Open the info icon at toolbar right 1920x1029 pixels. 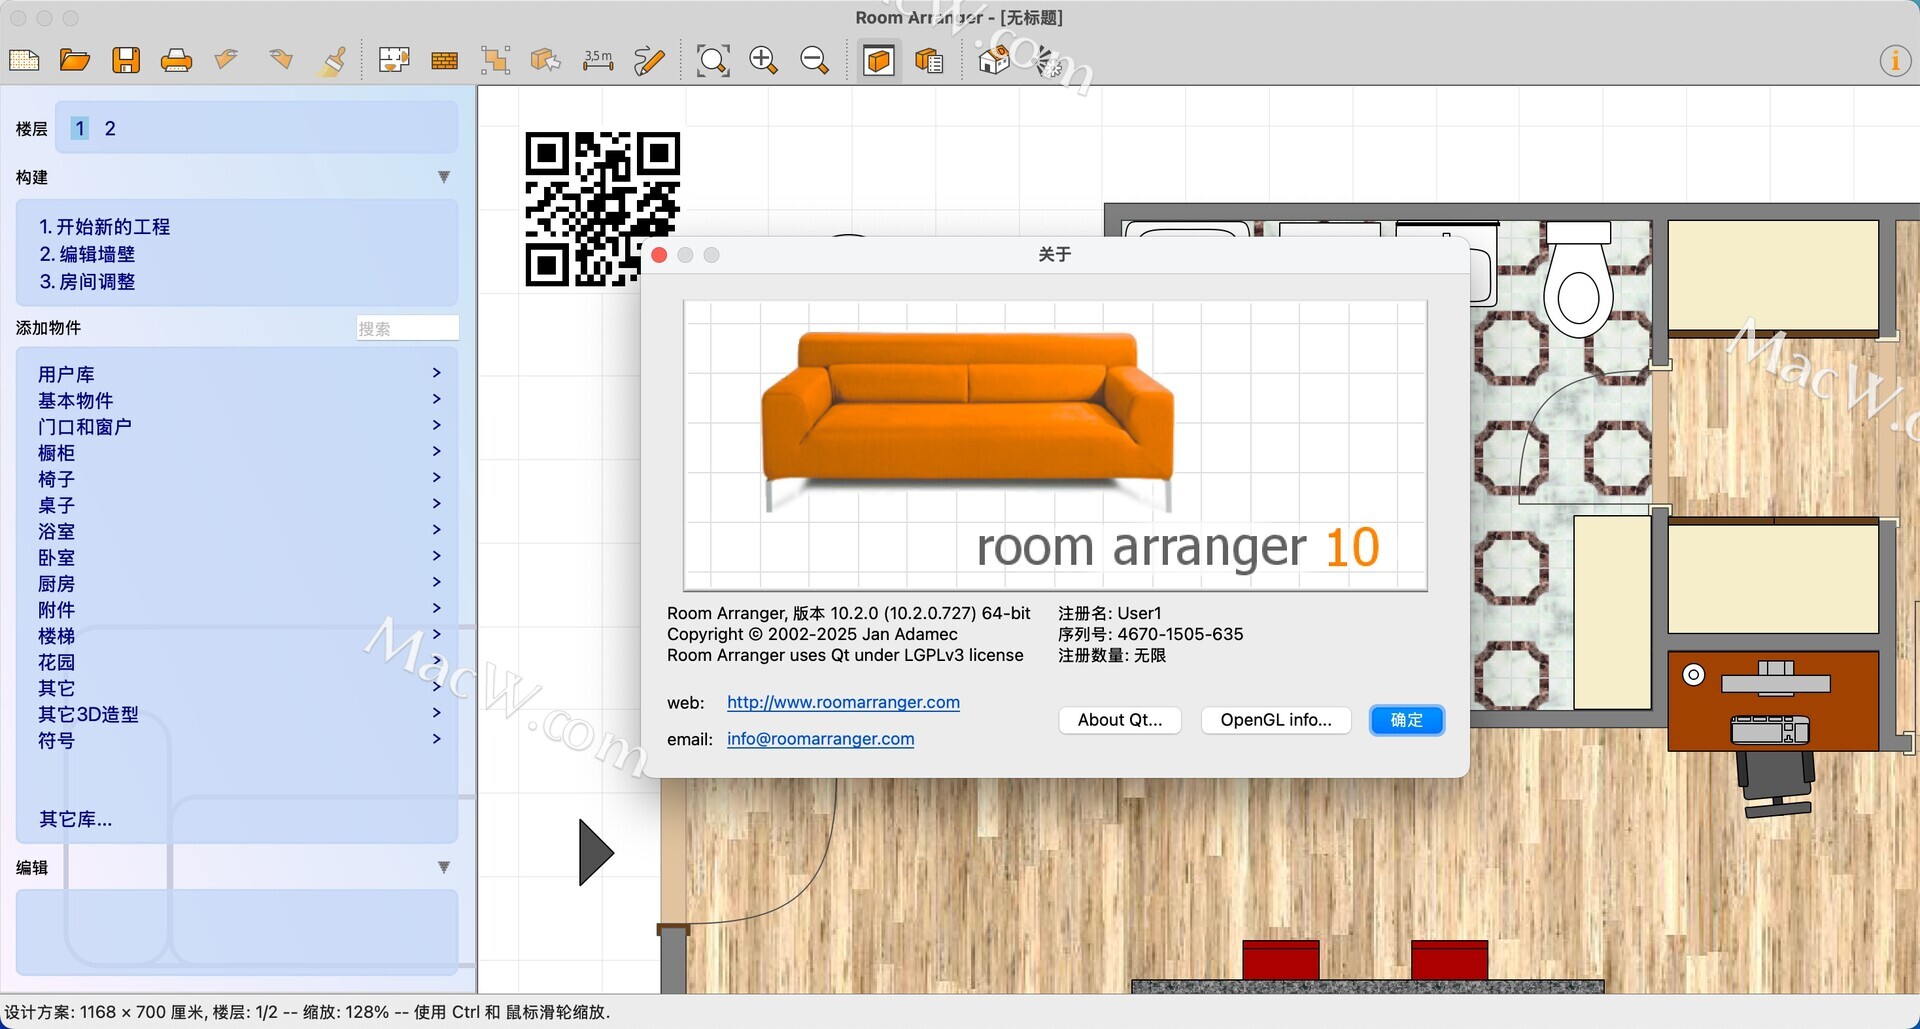(x=1894, y=61)
